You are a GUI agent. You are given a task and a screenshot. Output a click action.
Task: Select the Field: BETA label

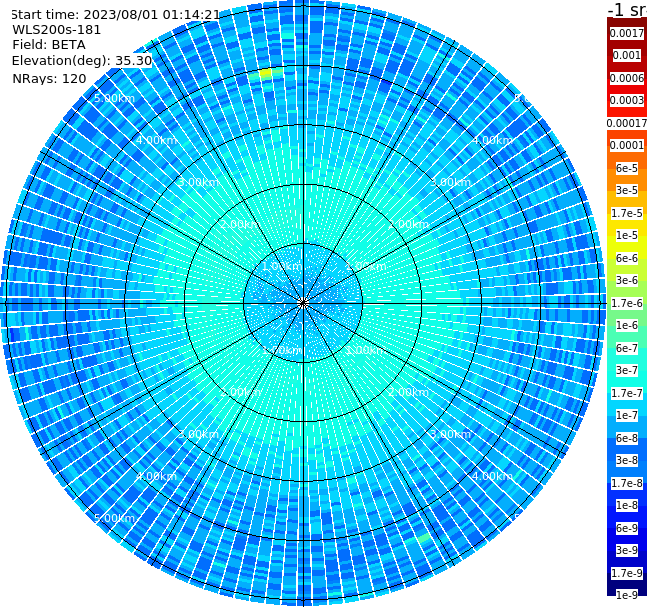[x=49, y=45]
